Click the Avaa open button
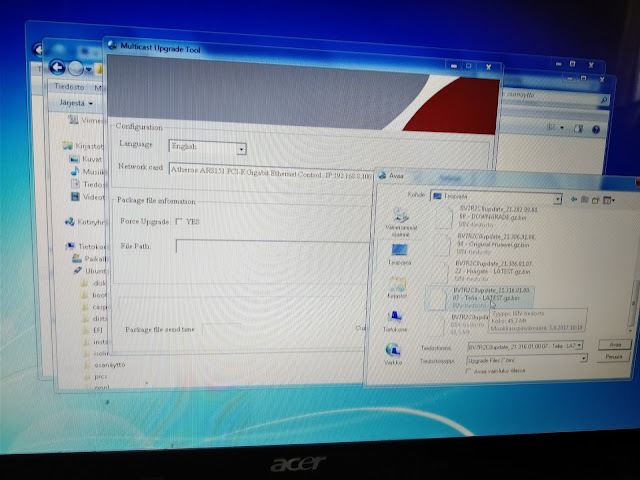The height and width of the screenshot is (480, 640). pyautogui.click(x=615, y=344)
